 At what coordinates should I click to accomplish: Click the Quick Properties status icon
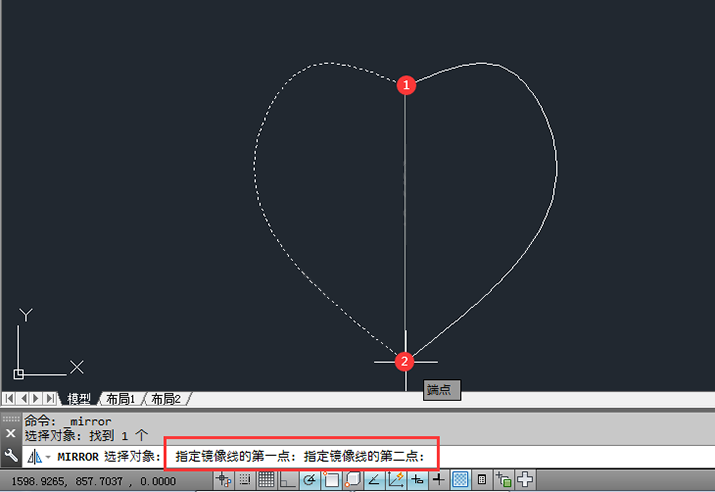click(482, 480)
